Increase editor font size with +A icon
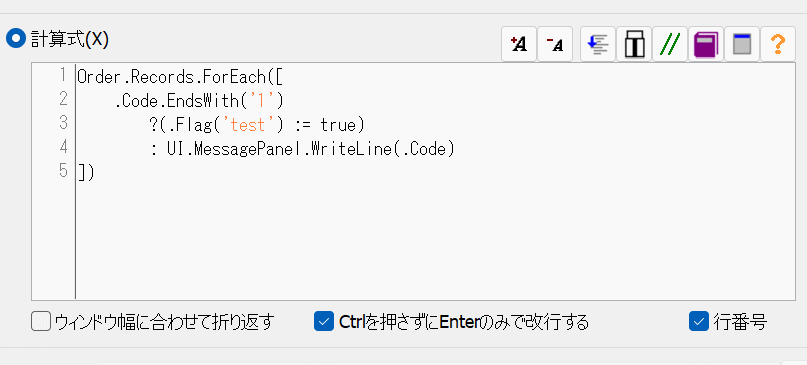 (x=519, y=45)
